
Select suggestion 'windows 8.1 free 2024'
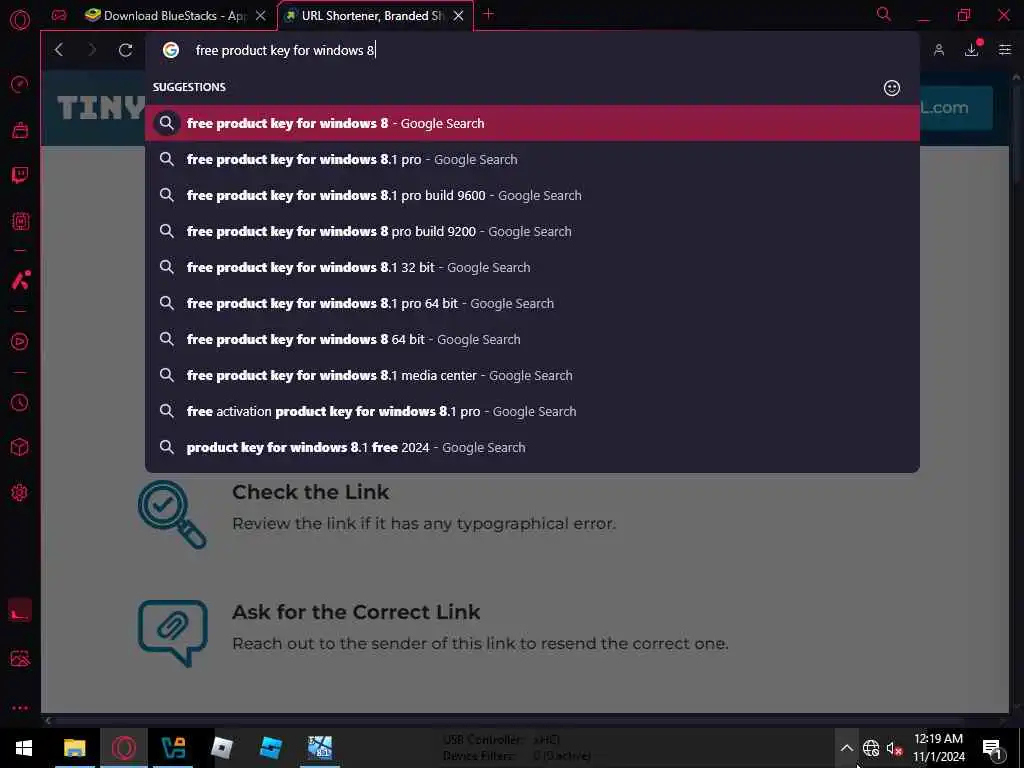532,447
